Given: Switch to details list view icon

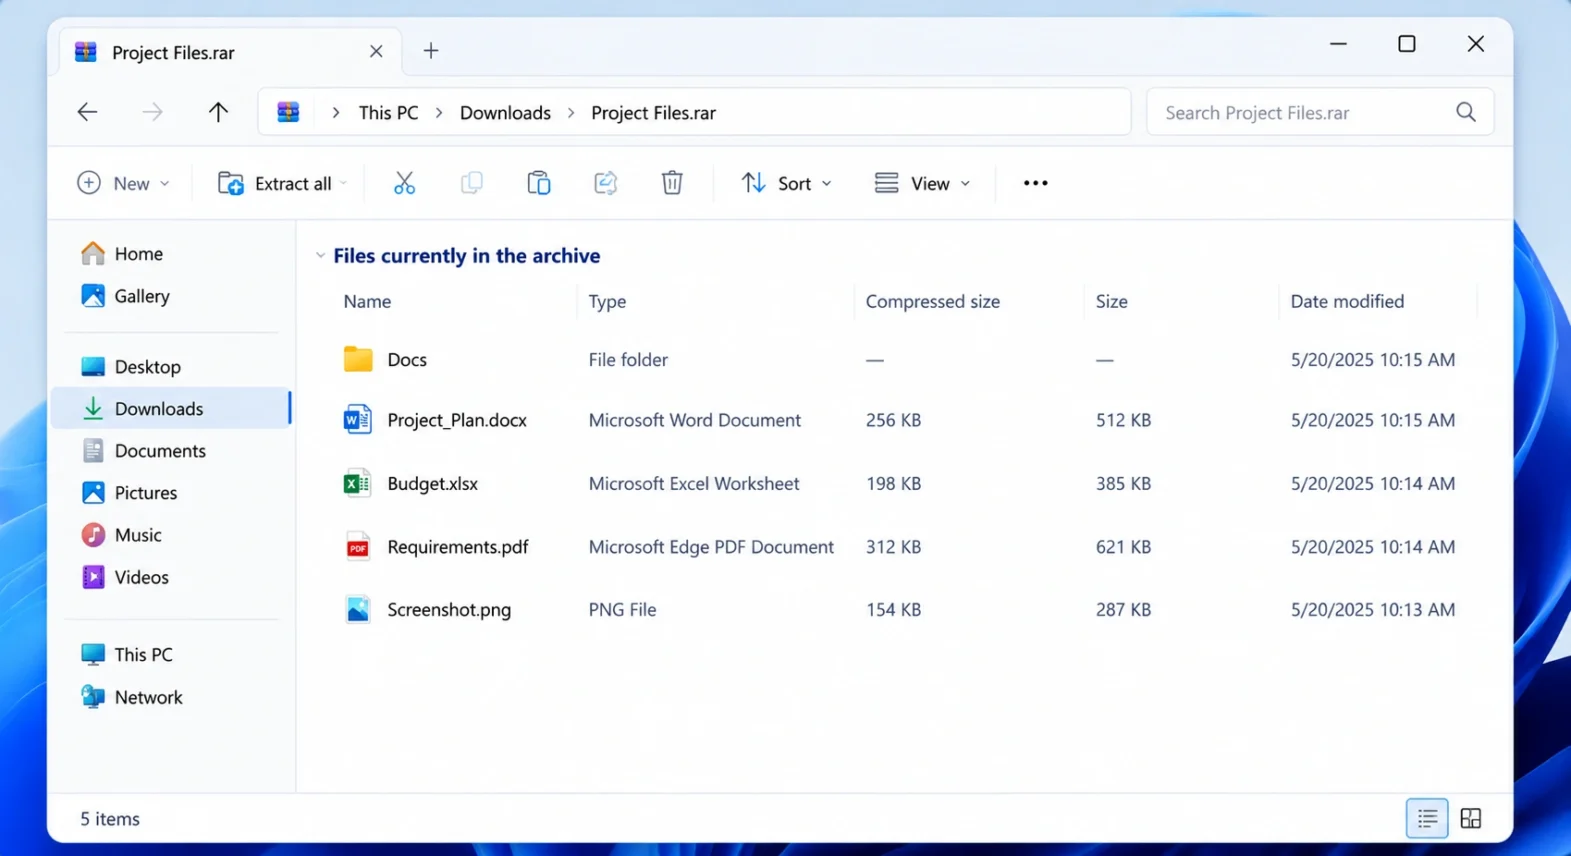Looking at the screenshot, I should point(1427,818).
